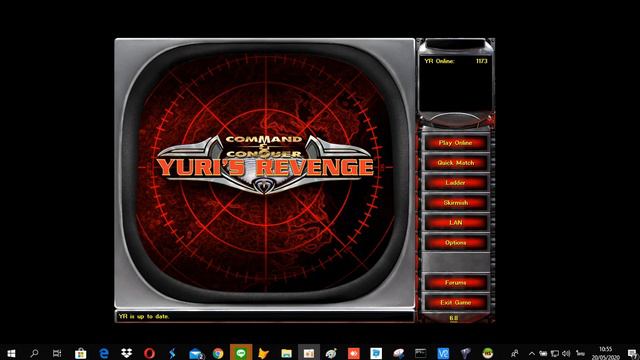Start a Quick Match game
Image resolution: width=640 pixels, height=360 pixels.
click(x=456, y=163)
